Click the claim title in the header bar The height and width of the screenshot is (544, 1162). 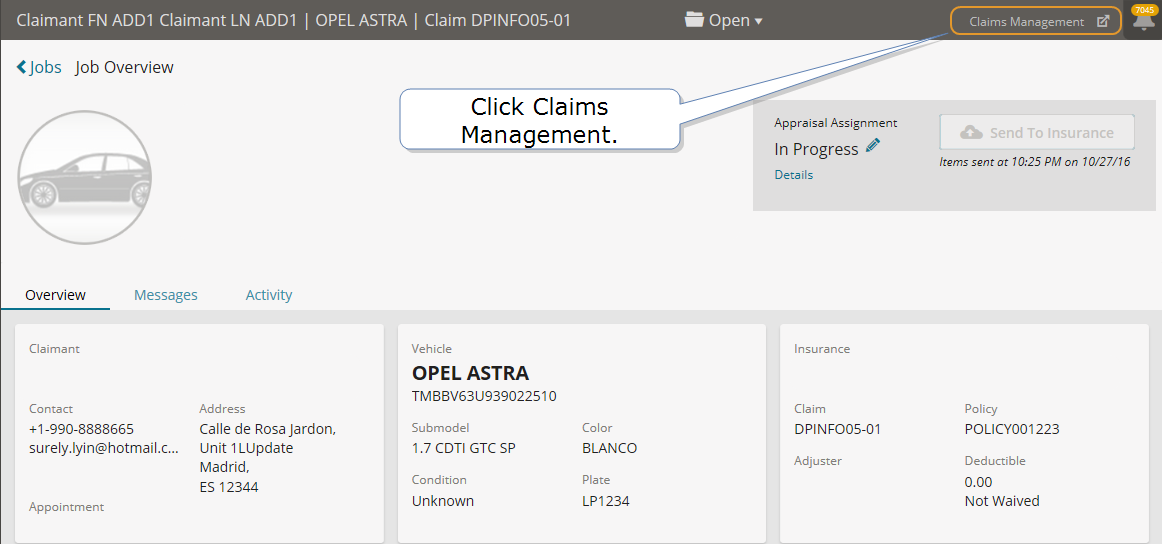pos(293,20)
